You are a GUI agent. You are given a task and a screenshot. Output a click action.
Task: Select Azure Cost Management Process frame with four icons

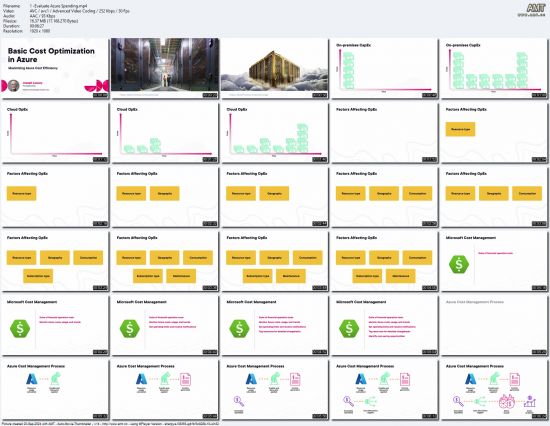tap(275, 390)
